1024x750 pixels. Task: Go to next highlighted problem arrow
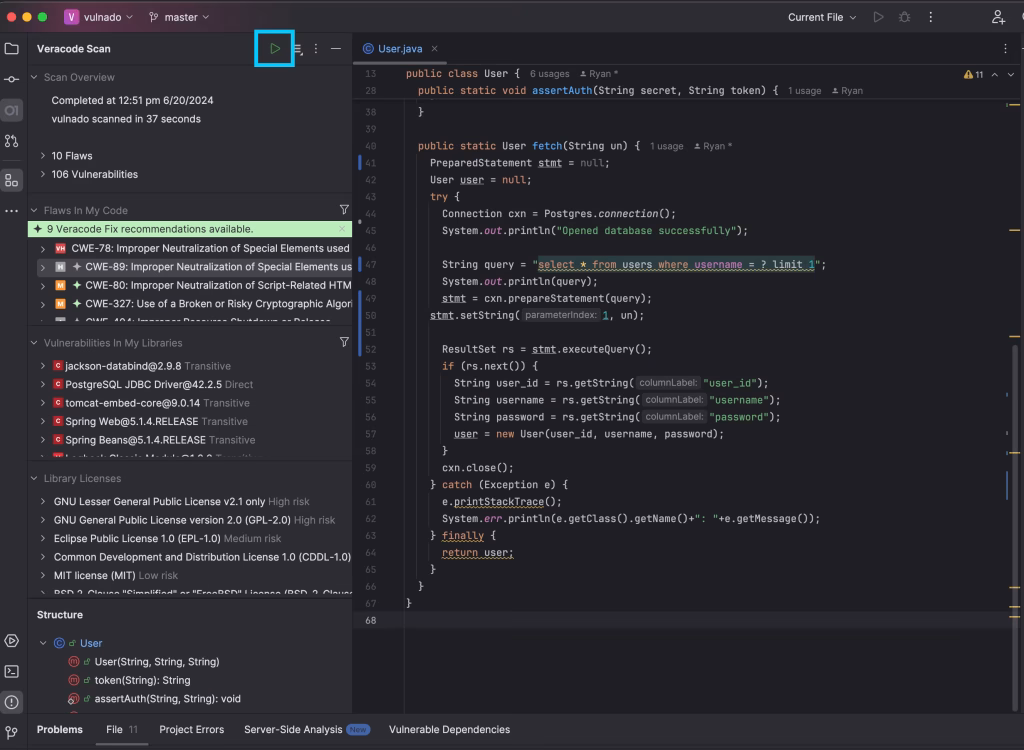pos(1011,74)
